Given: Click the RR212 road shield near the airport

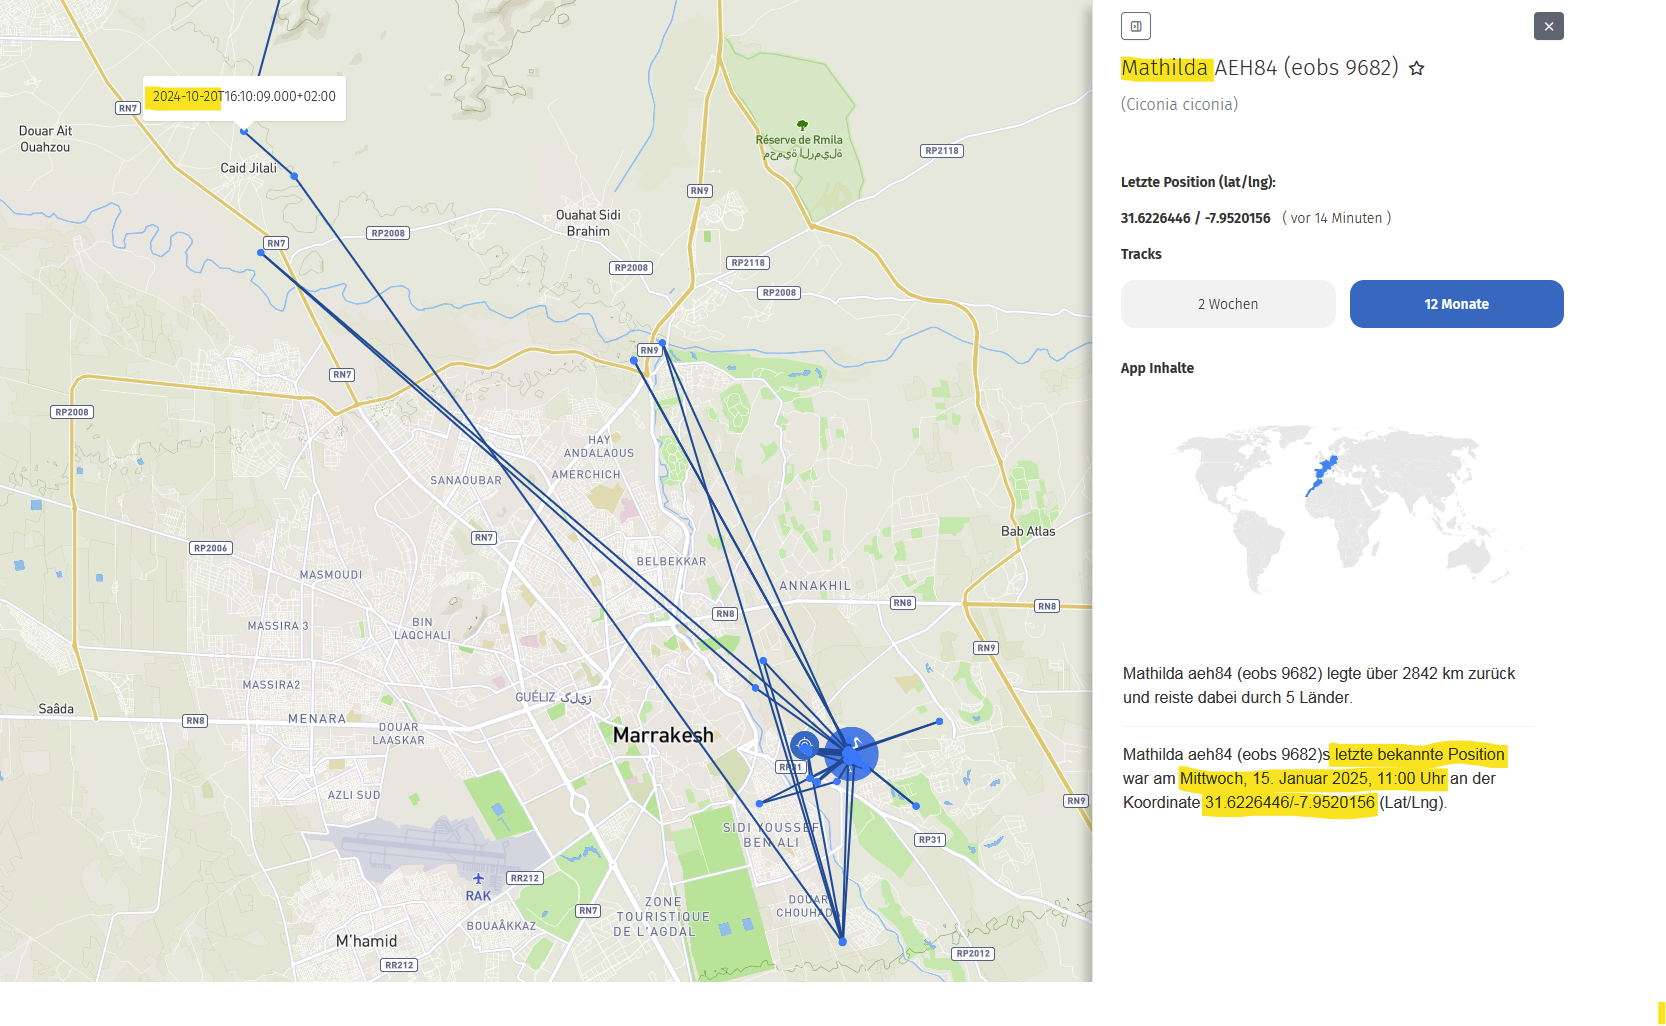Looking at the screenshot, I should pos(524,878).
